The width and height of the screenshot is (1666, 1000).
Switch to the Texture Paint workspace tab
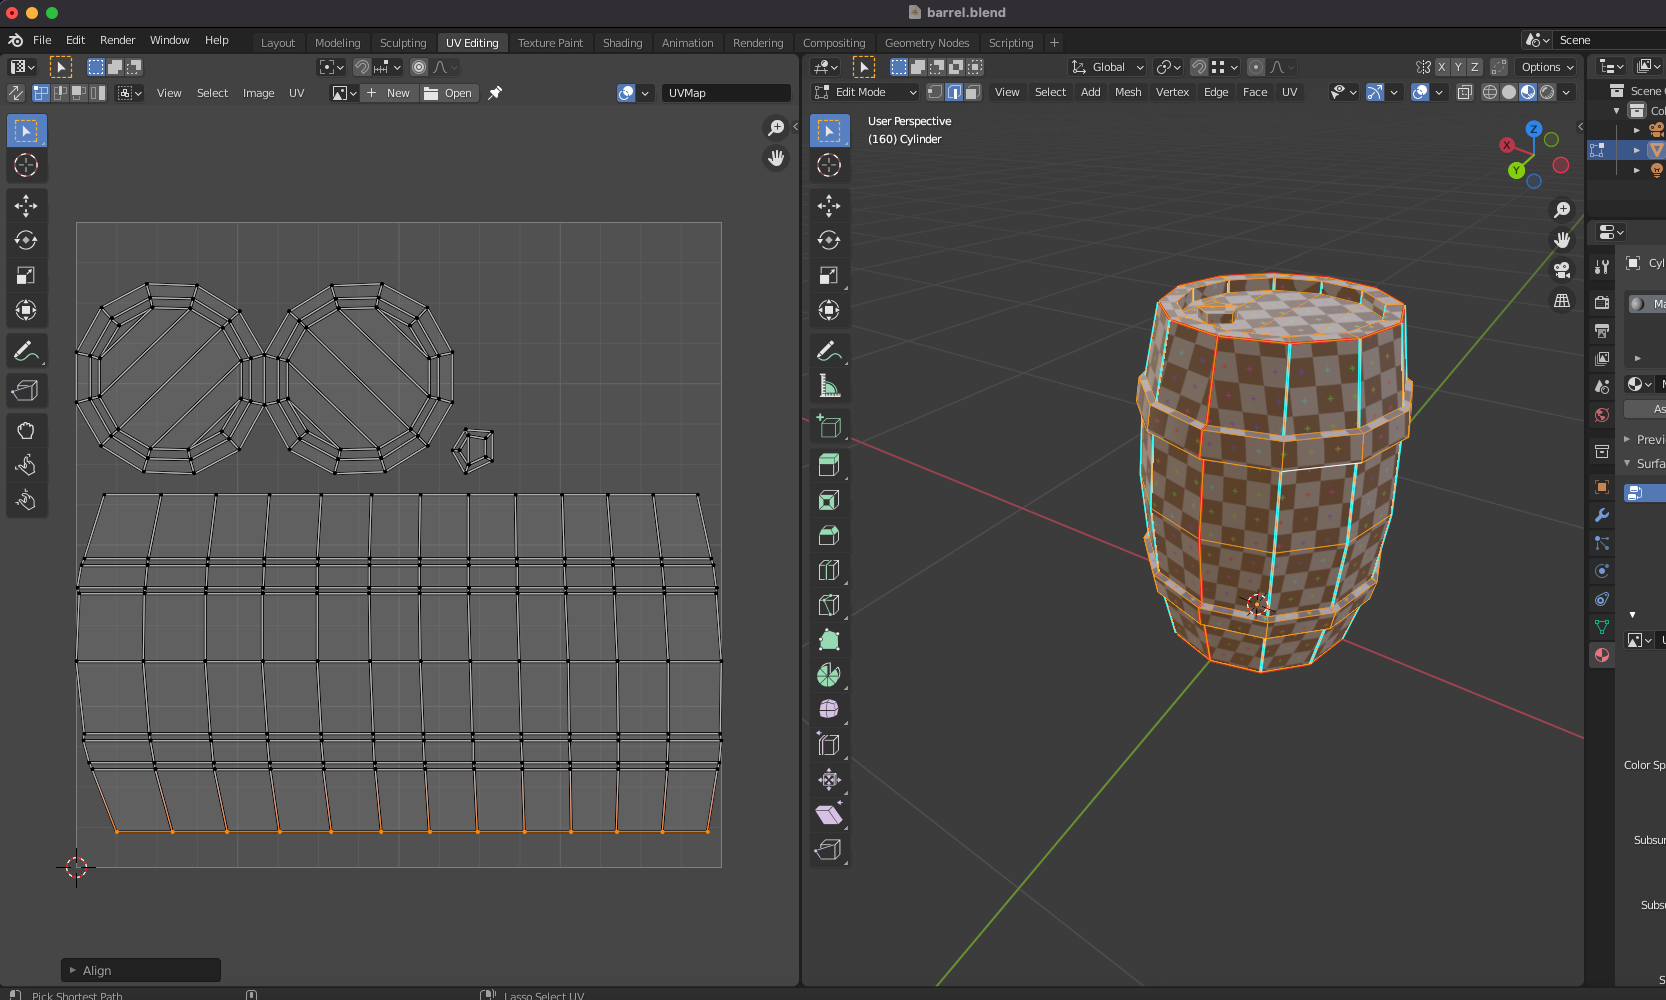click(550, 43)
